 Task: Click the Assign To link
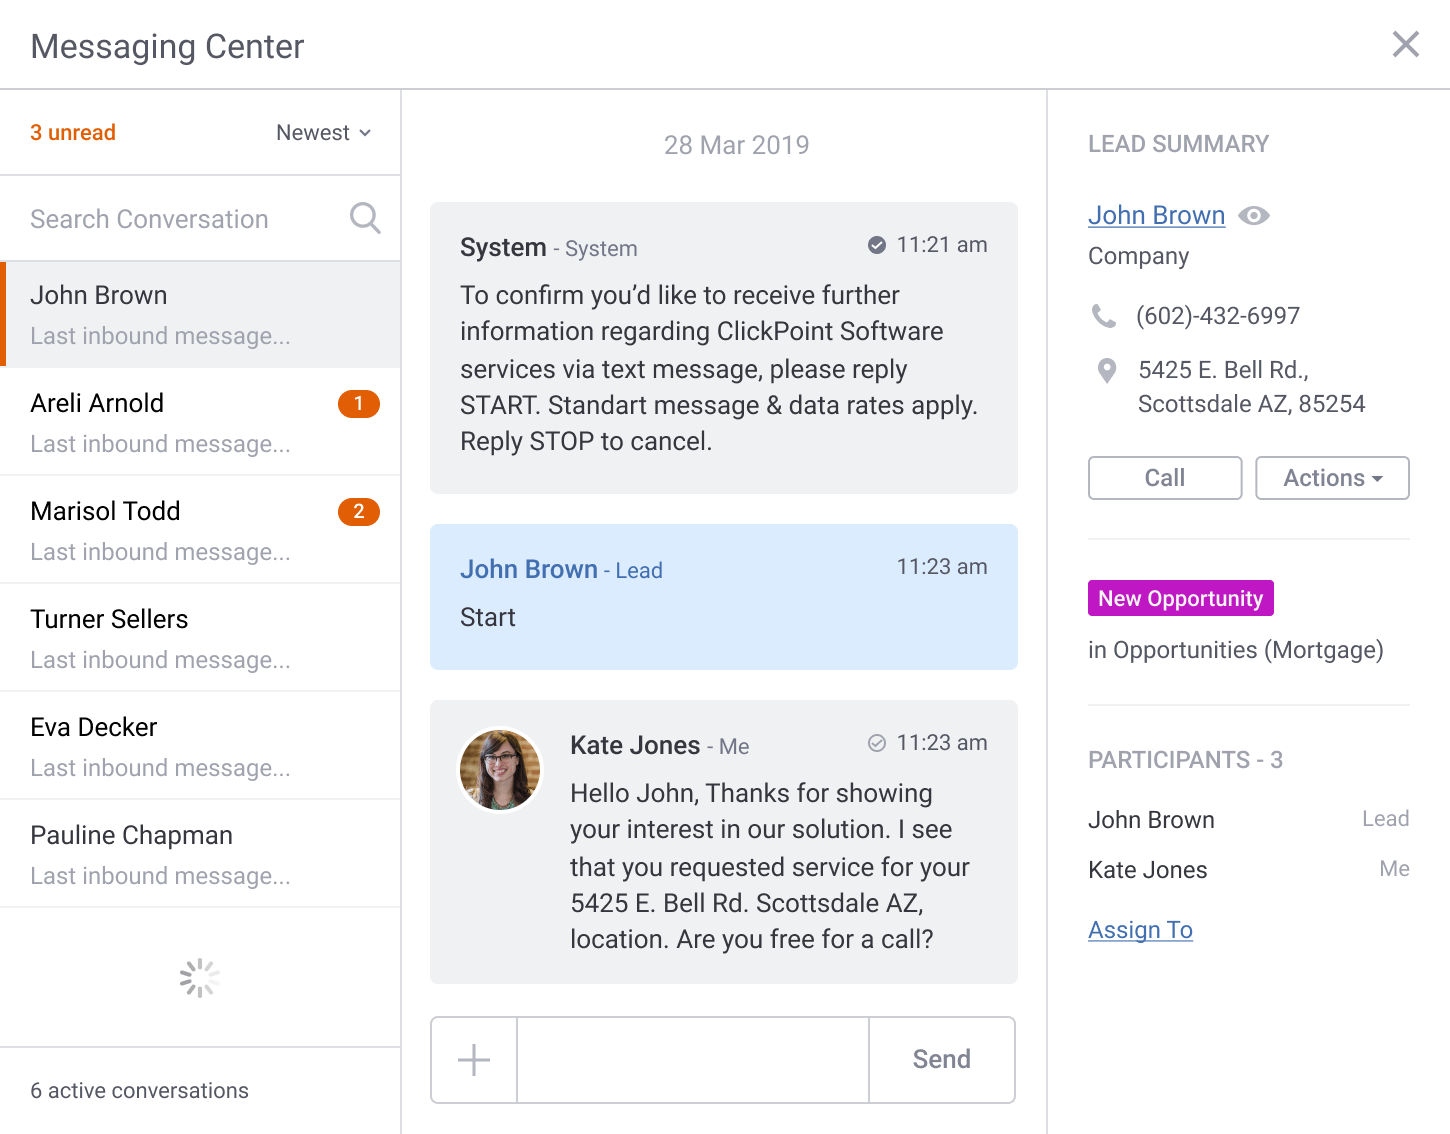click(1140, 930)
